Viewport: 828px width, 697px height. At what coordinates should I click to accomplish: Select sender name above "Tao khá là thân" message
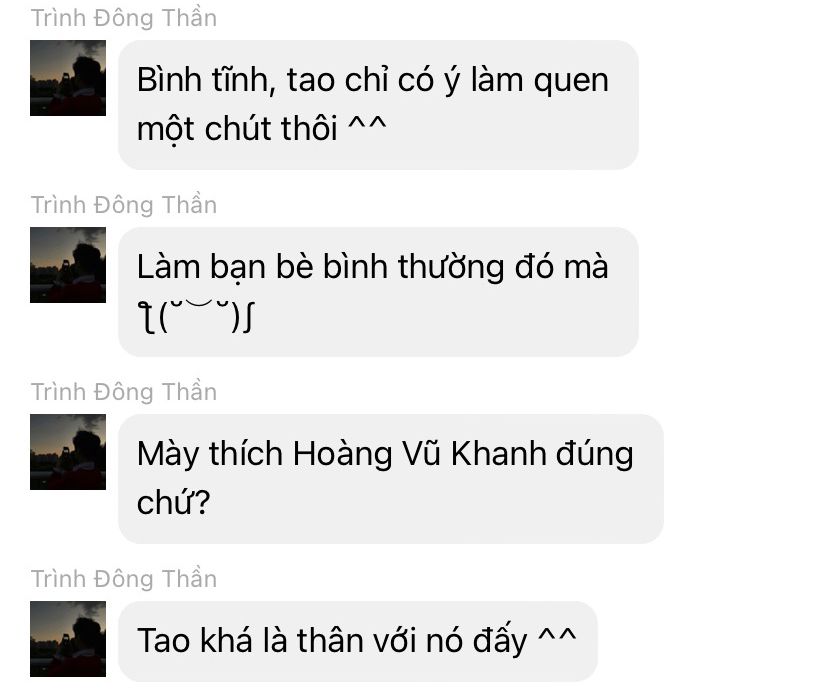124,579
